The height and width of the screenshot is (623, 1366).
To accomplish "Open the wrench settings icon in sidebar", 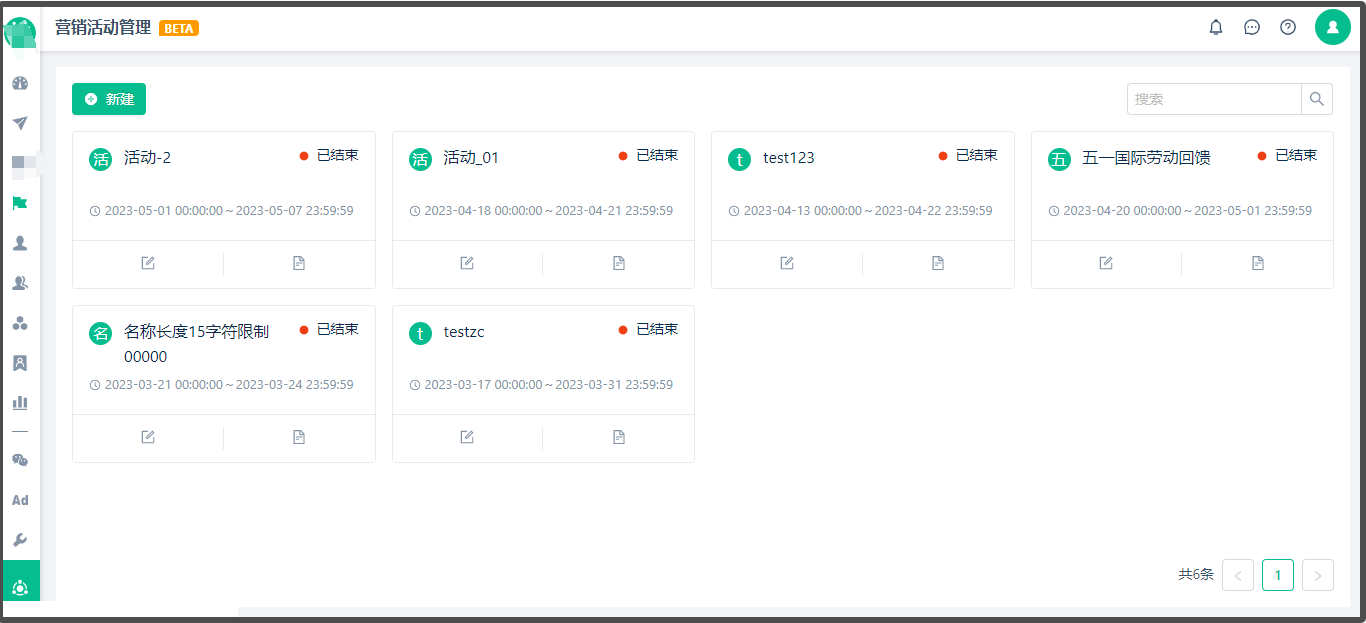I will click(20, 540).
